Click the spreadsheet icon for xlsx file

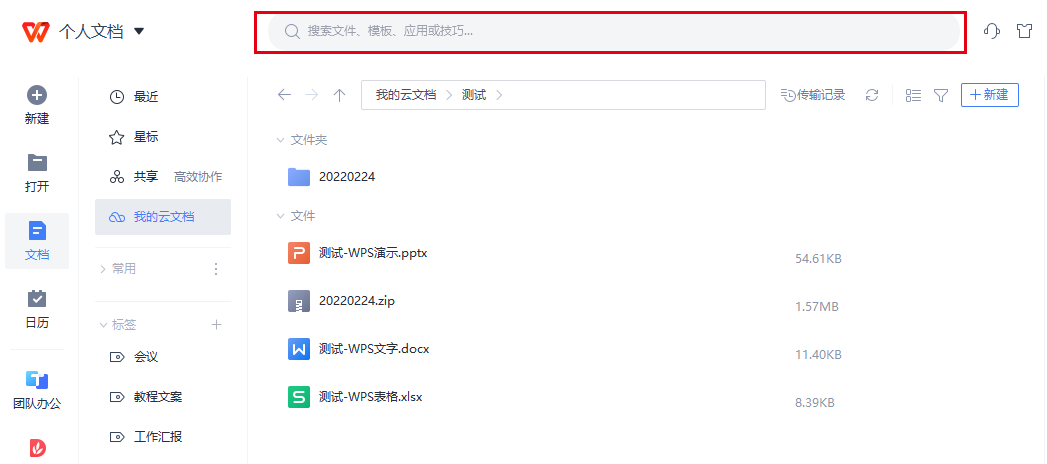coord(299,397)
